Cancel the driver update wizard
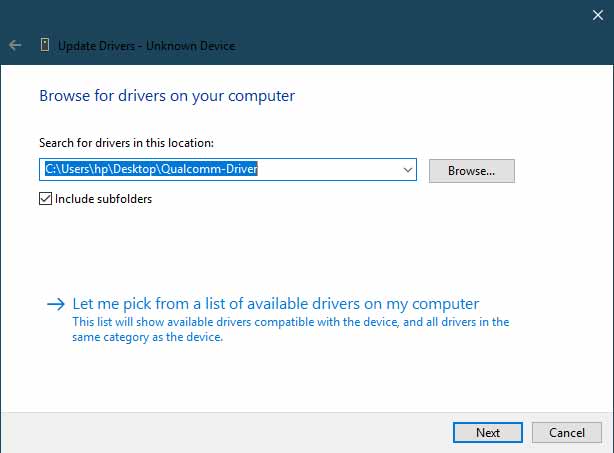614x453 pixels. coord(567,432)
